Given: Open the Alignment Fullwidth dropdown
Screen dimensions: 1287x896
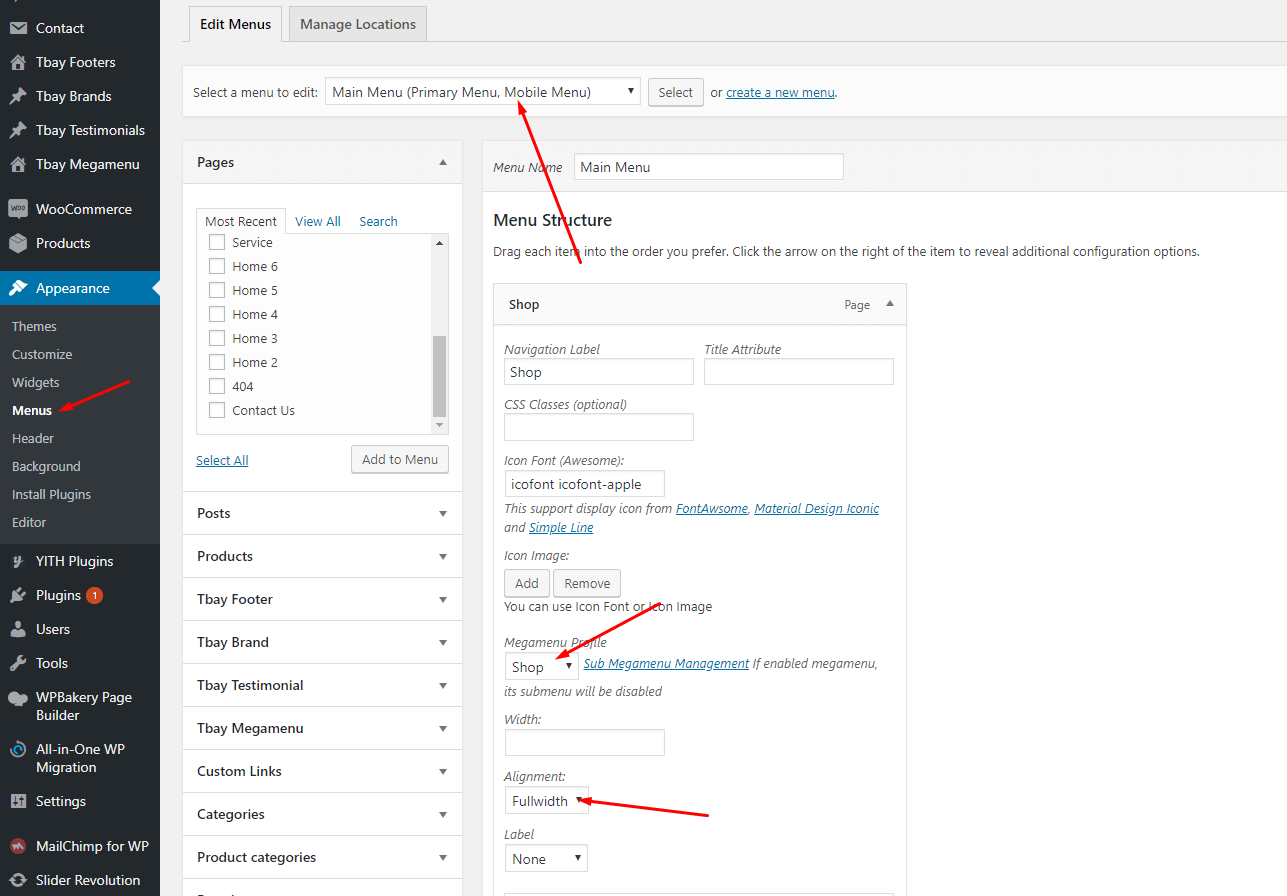Looking at the screenshot, I should click(x=546, y=801).
